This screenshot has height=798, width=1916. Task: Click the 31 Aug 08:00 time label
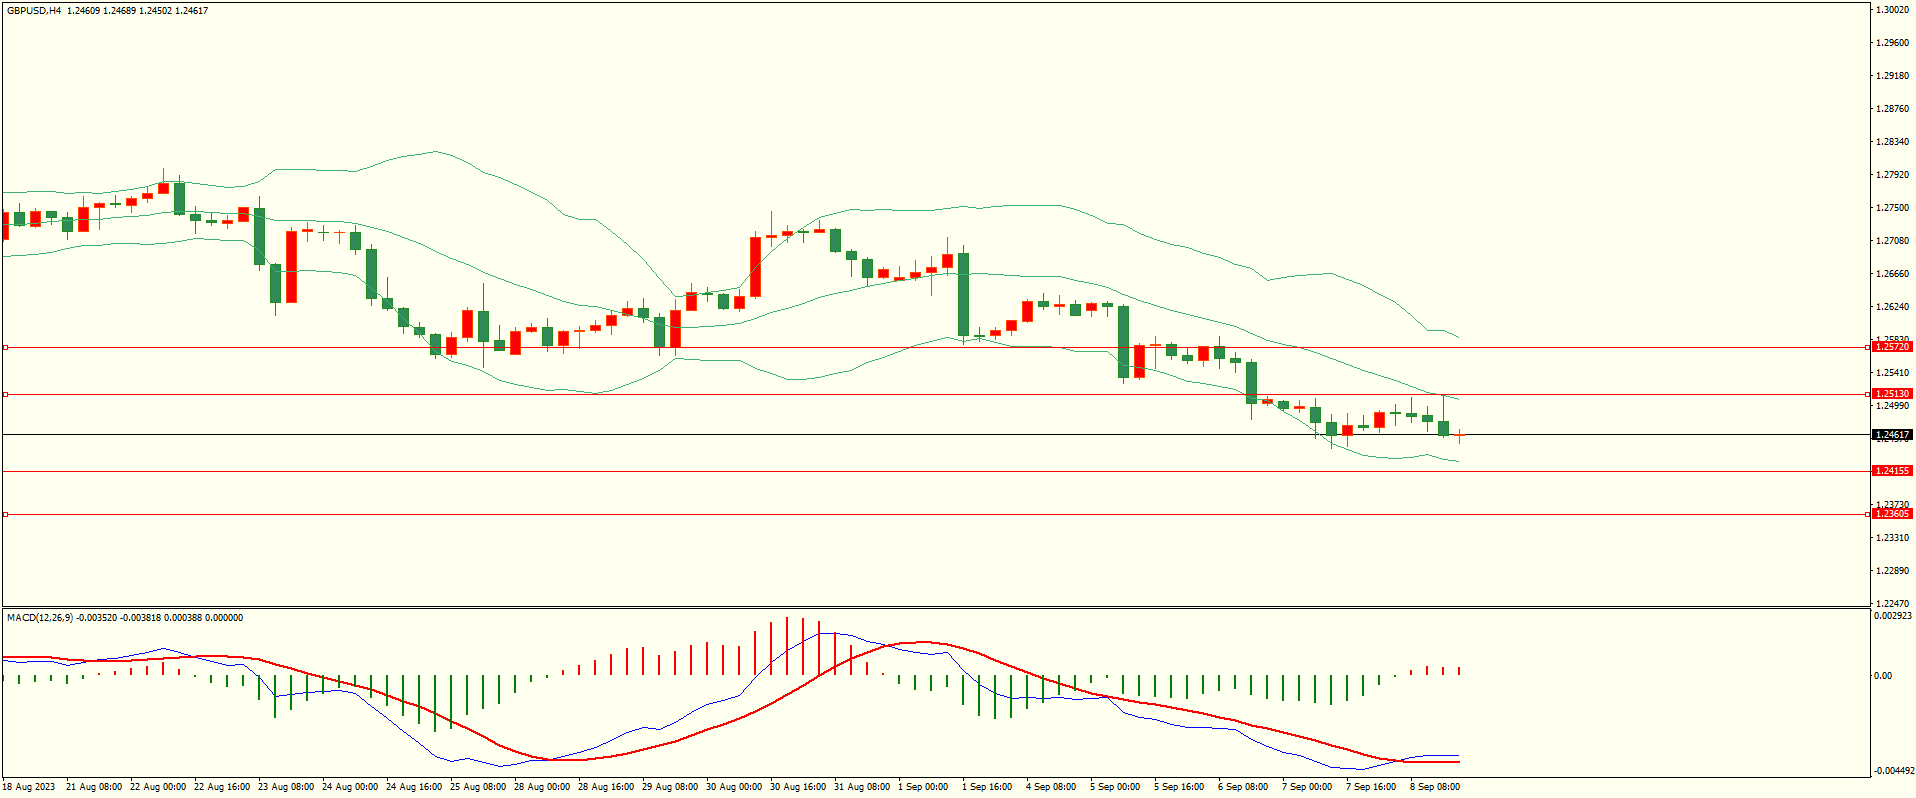point(862,787)
